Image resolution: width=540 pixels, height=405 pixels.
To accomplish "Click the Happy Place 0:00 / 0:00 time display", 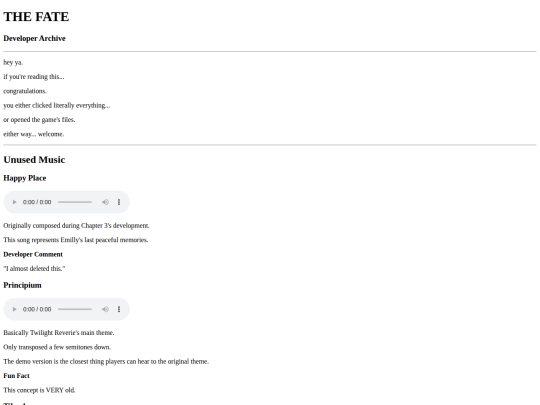I will pyautogui.click(x=37, y=202).
